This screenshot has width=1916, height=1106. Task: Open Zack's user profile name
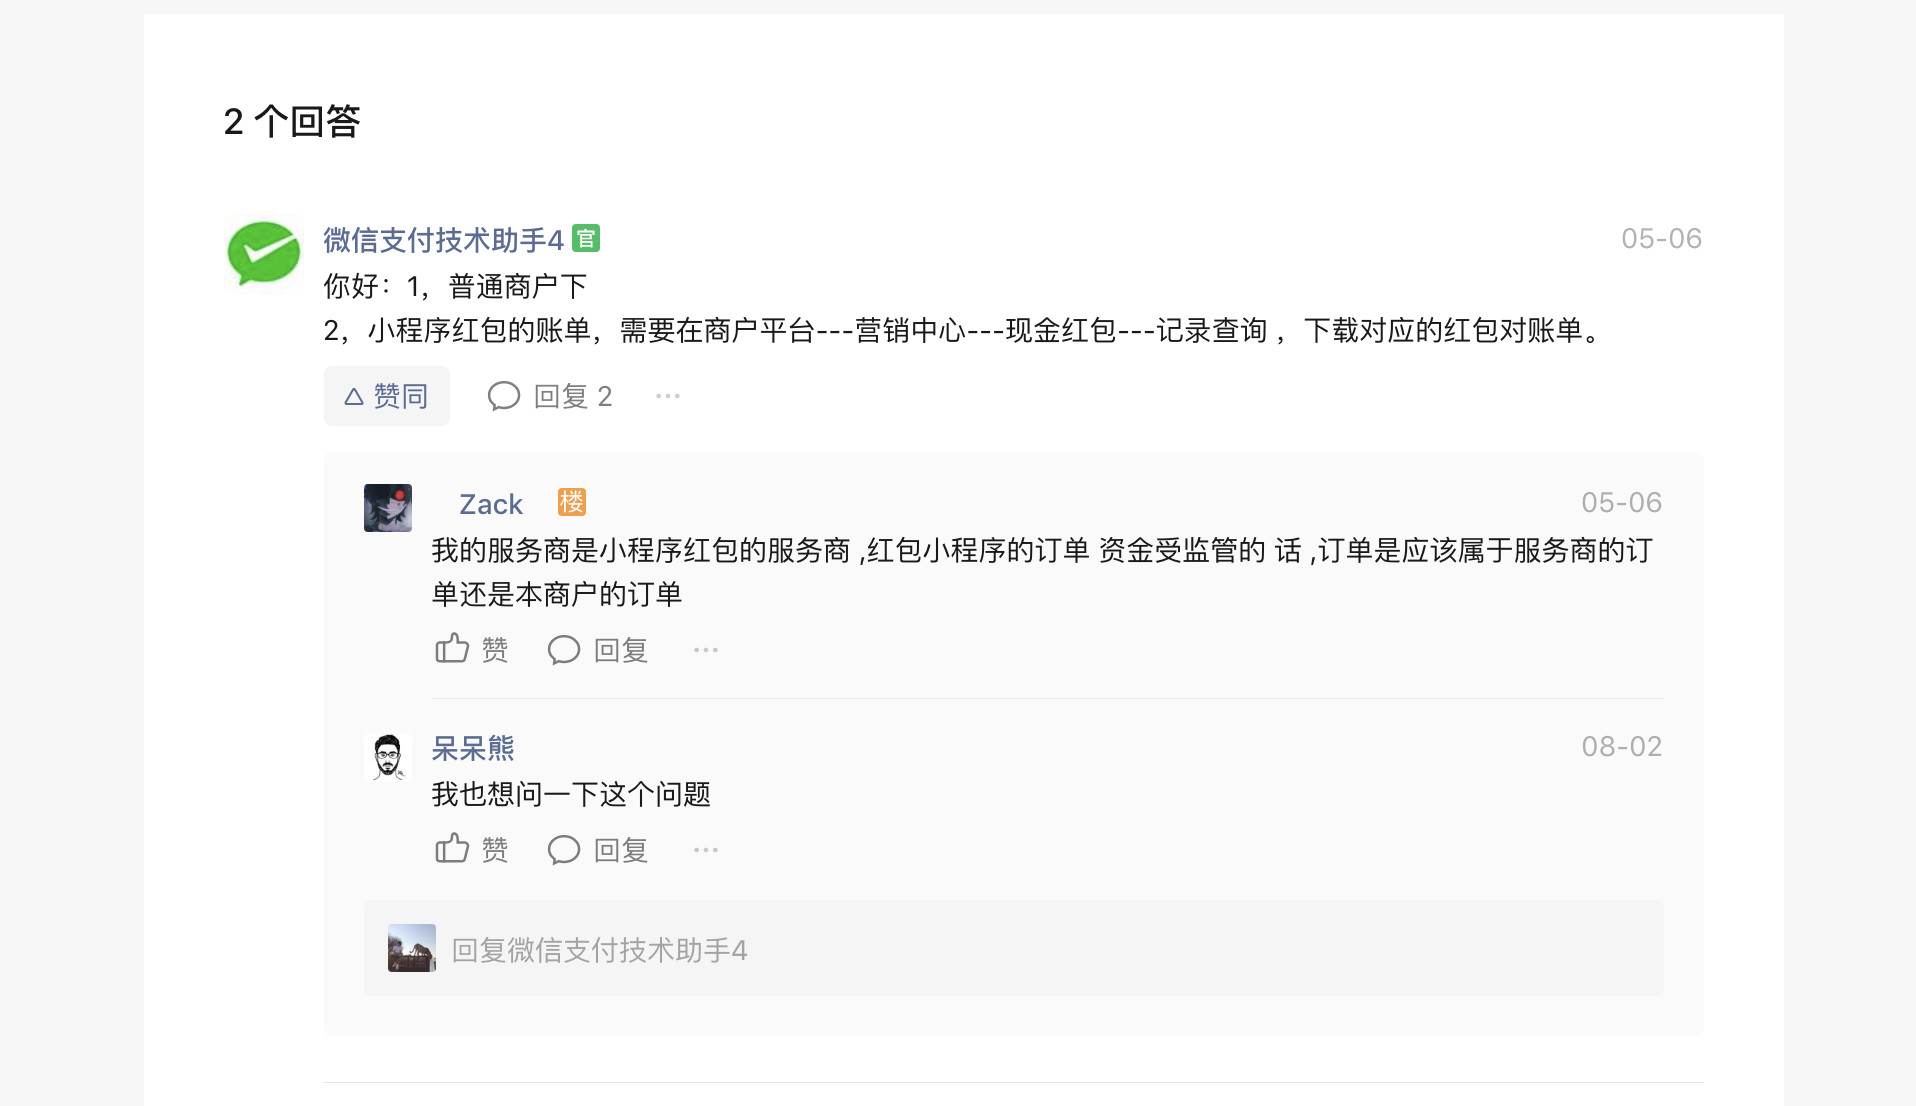pyautogui.click(x=491, y=504)
